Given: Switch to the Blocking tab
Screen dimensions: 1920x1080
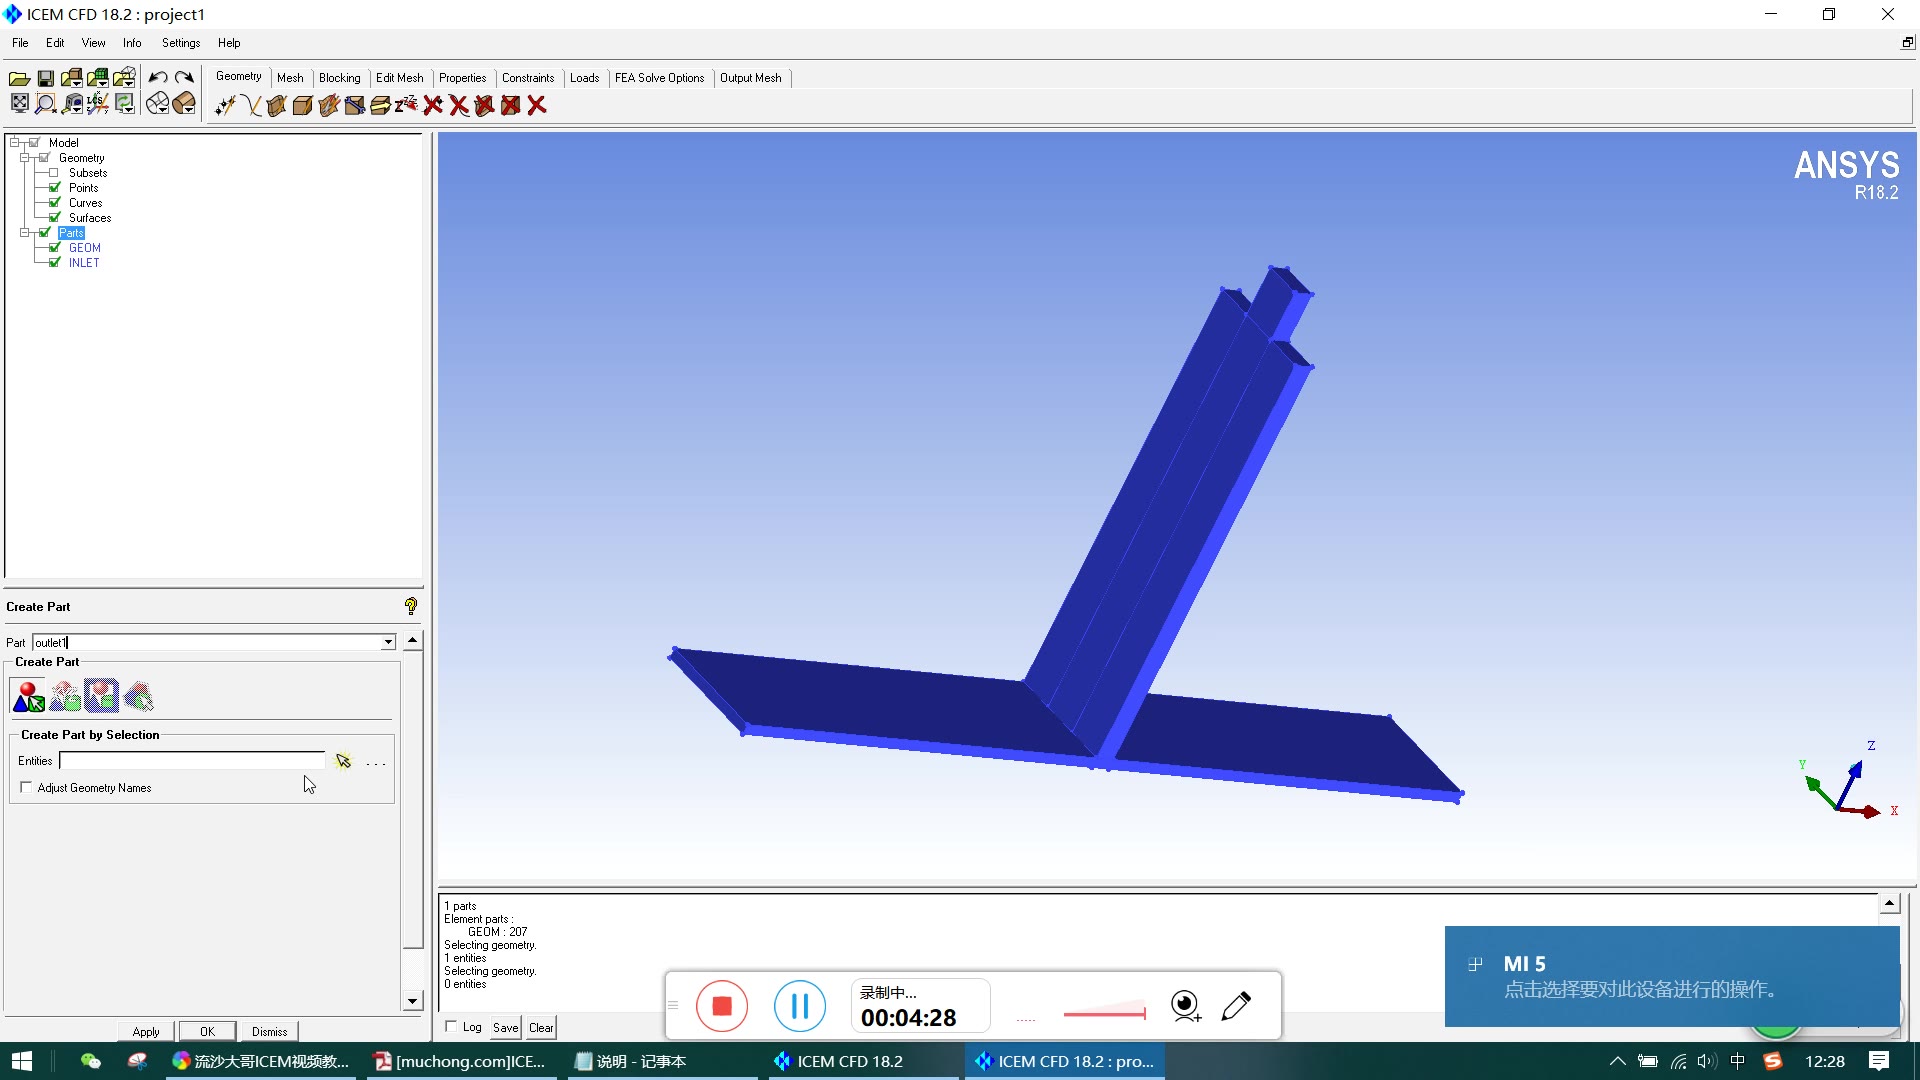Looking at the screenshot, I should click(340, 77).
